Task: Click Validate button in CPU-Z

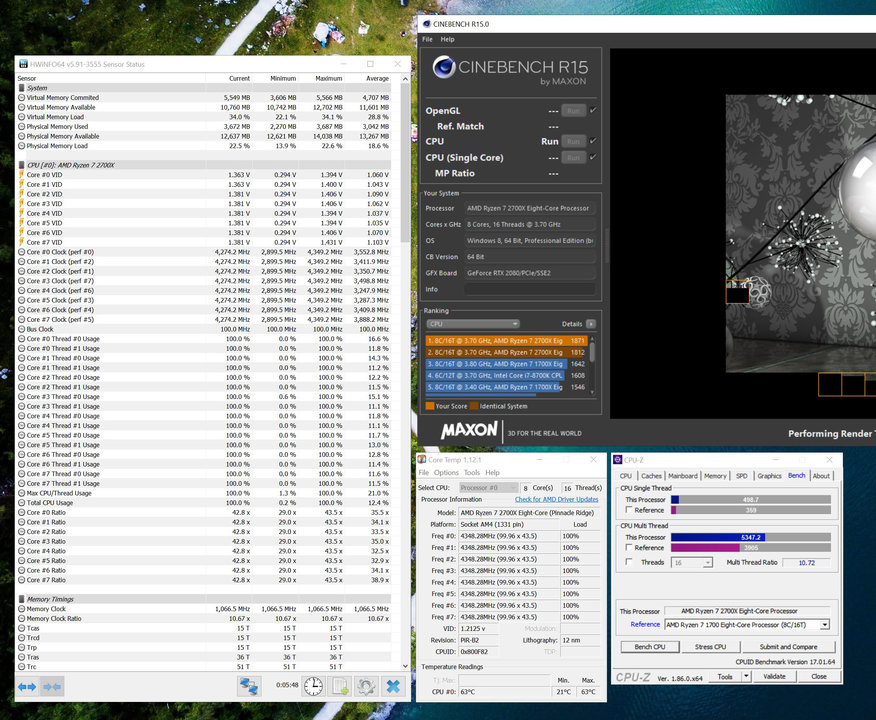Action: coord(774,676)
